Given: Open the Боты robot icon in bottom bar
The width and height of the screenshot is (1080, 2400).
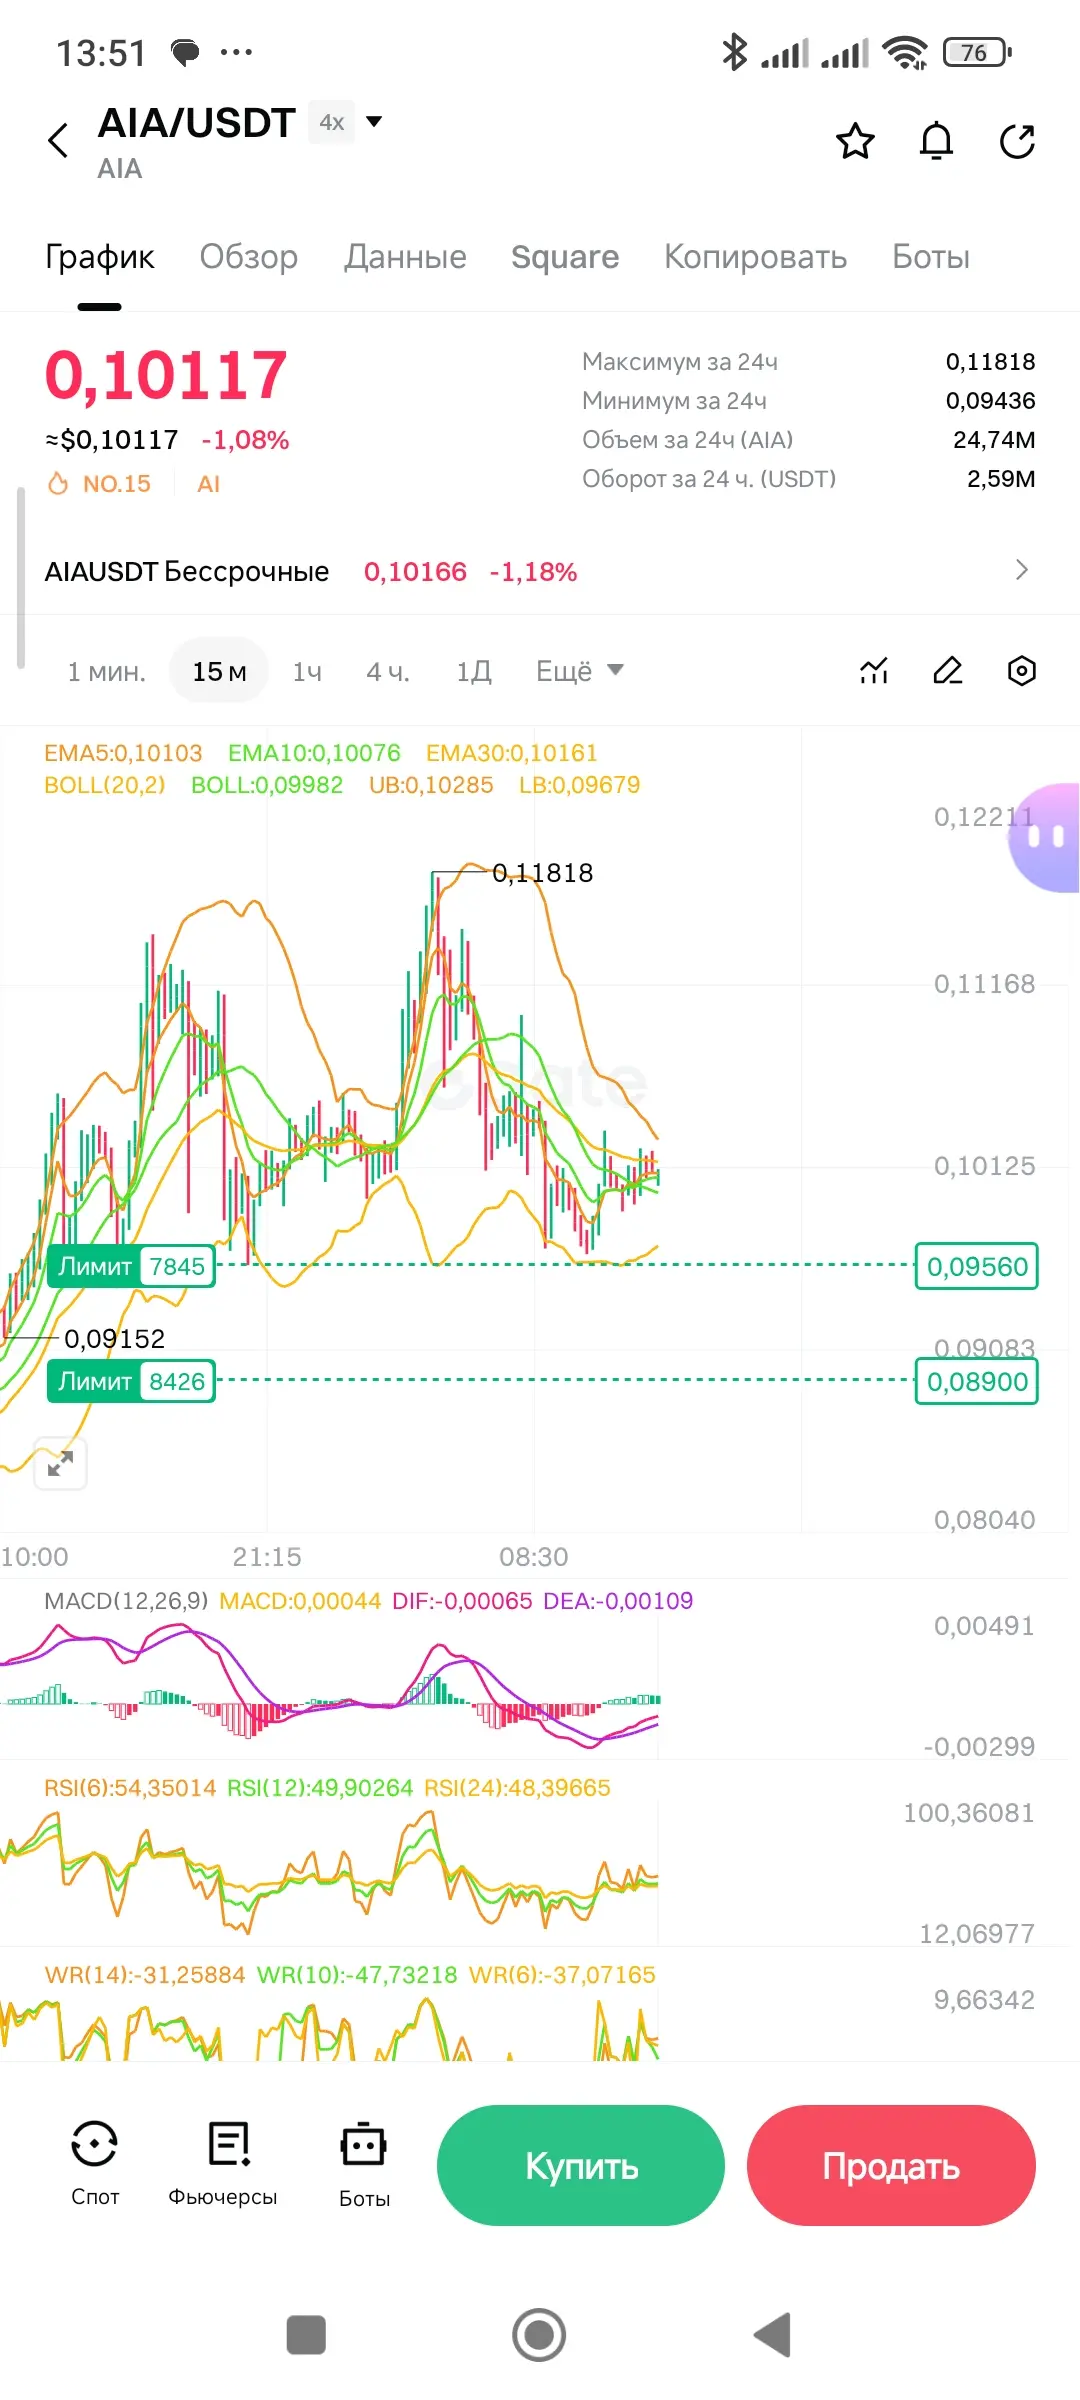Looking at the screenshot, I should (364, 2164).
